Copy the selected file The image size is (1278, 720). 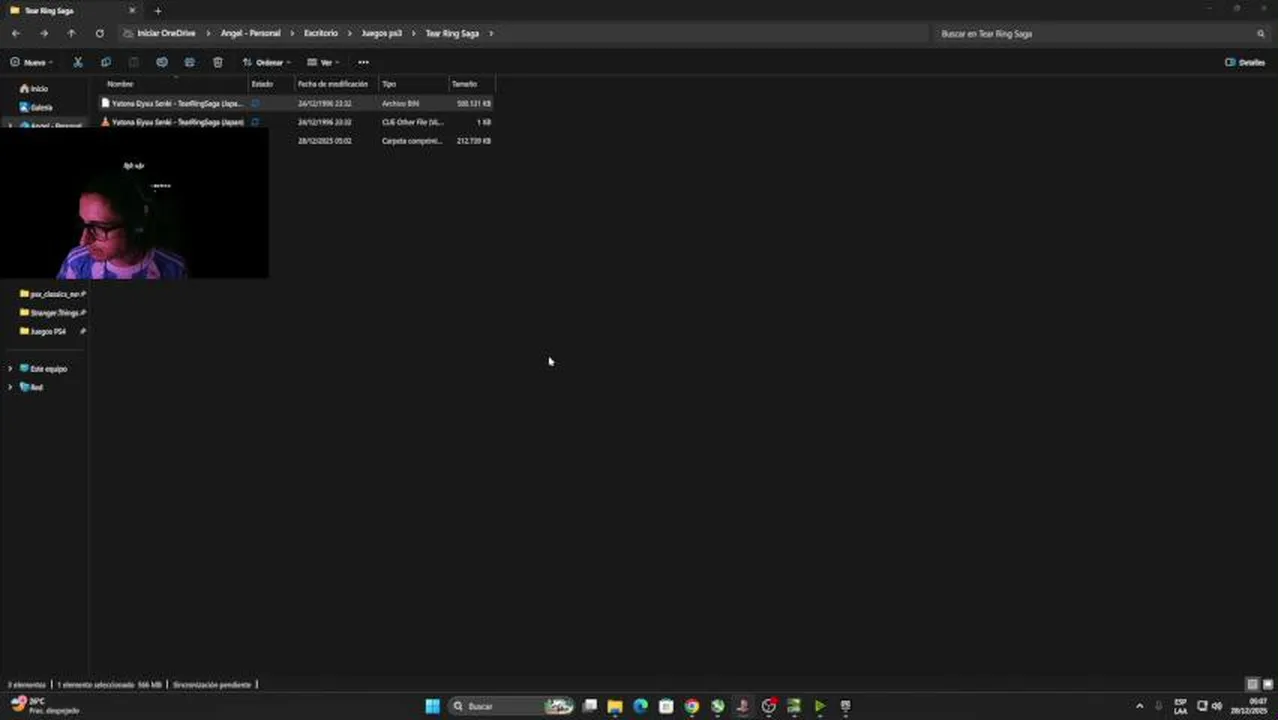106,62
